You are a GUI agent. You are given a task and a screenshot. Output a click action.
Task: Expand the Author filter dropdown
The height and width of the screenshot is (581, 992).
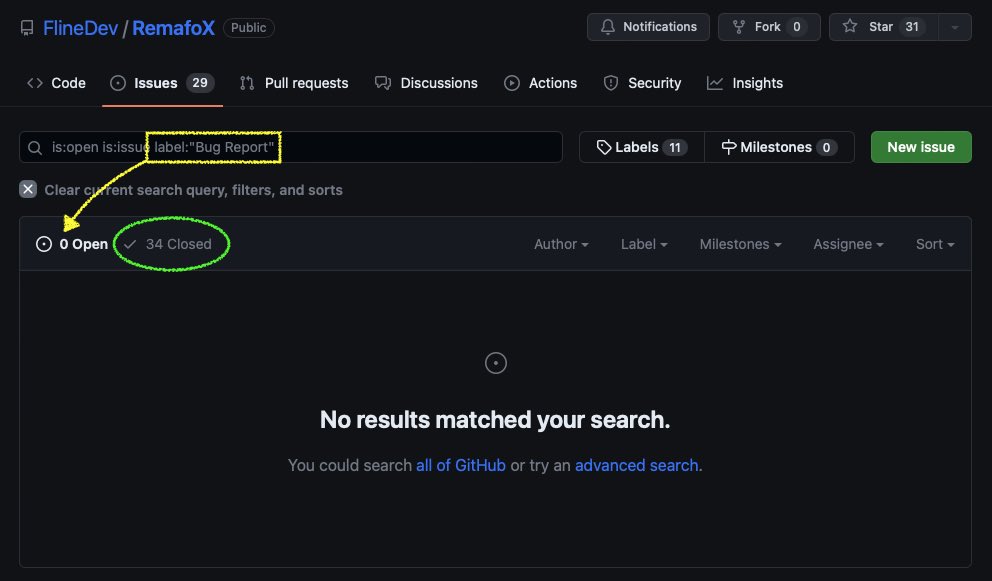[561, 244]
